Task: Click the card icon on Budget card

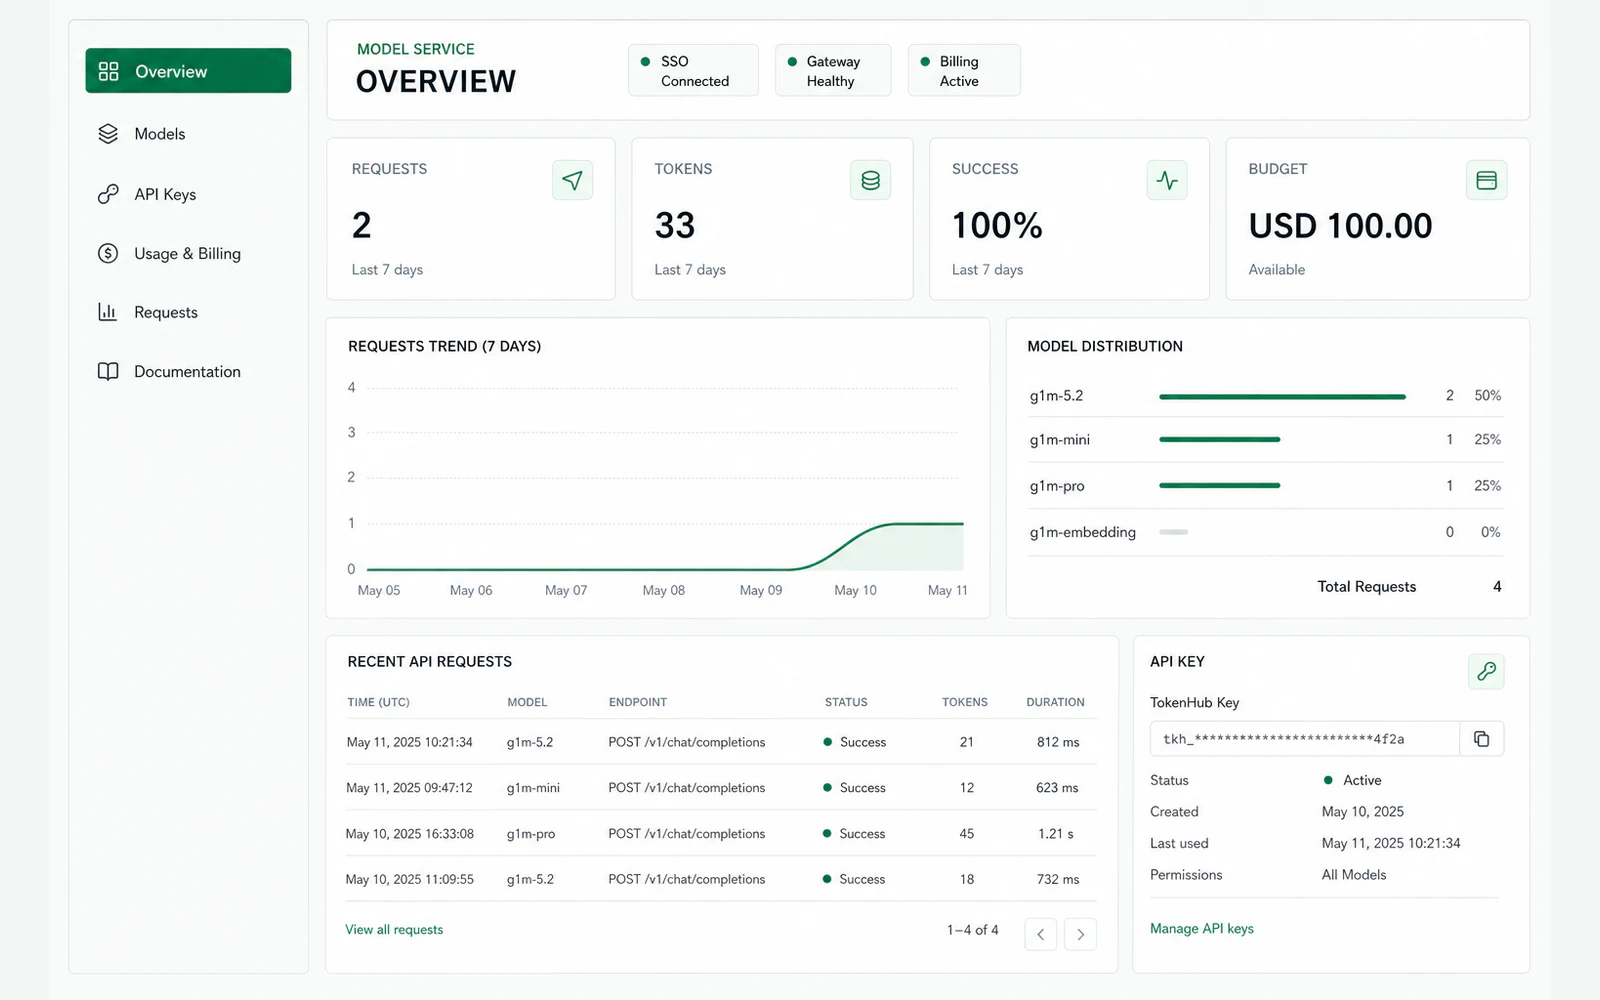Action: pos(1486,180)
